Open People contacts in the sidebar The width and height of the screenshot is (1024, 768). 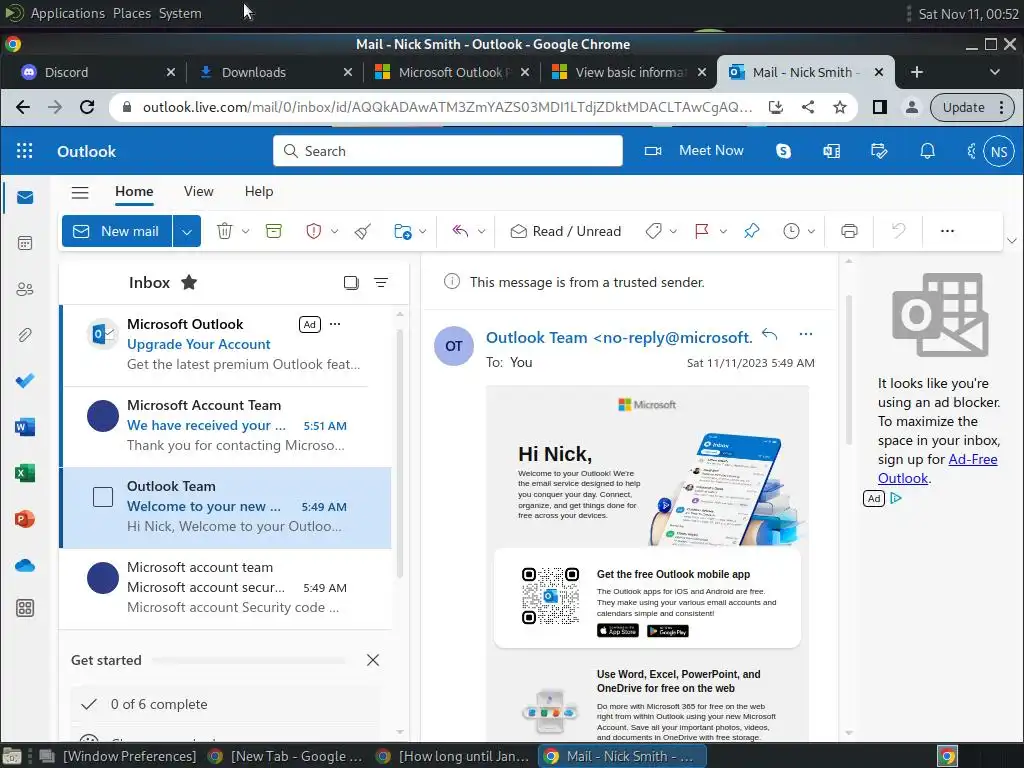25,289
